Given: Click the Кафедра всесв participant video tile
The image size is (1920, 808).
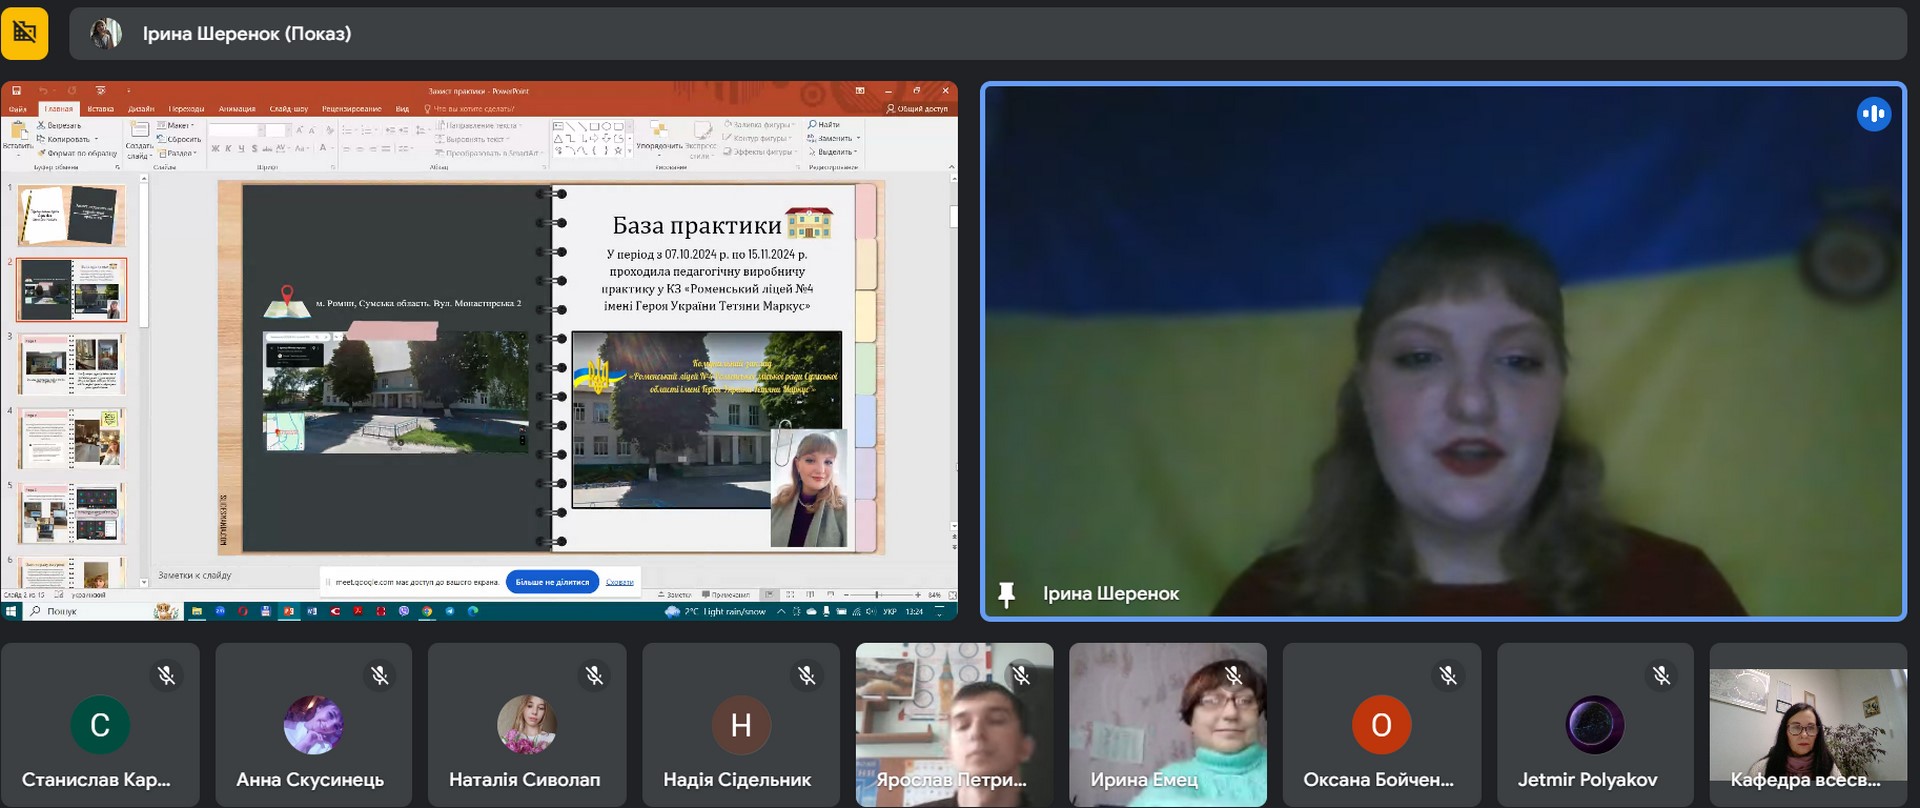Looking at the screenshot, I should tap(1808, 724).
